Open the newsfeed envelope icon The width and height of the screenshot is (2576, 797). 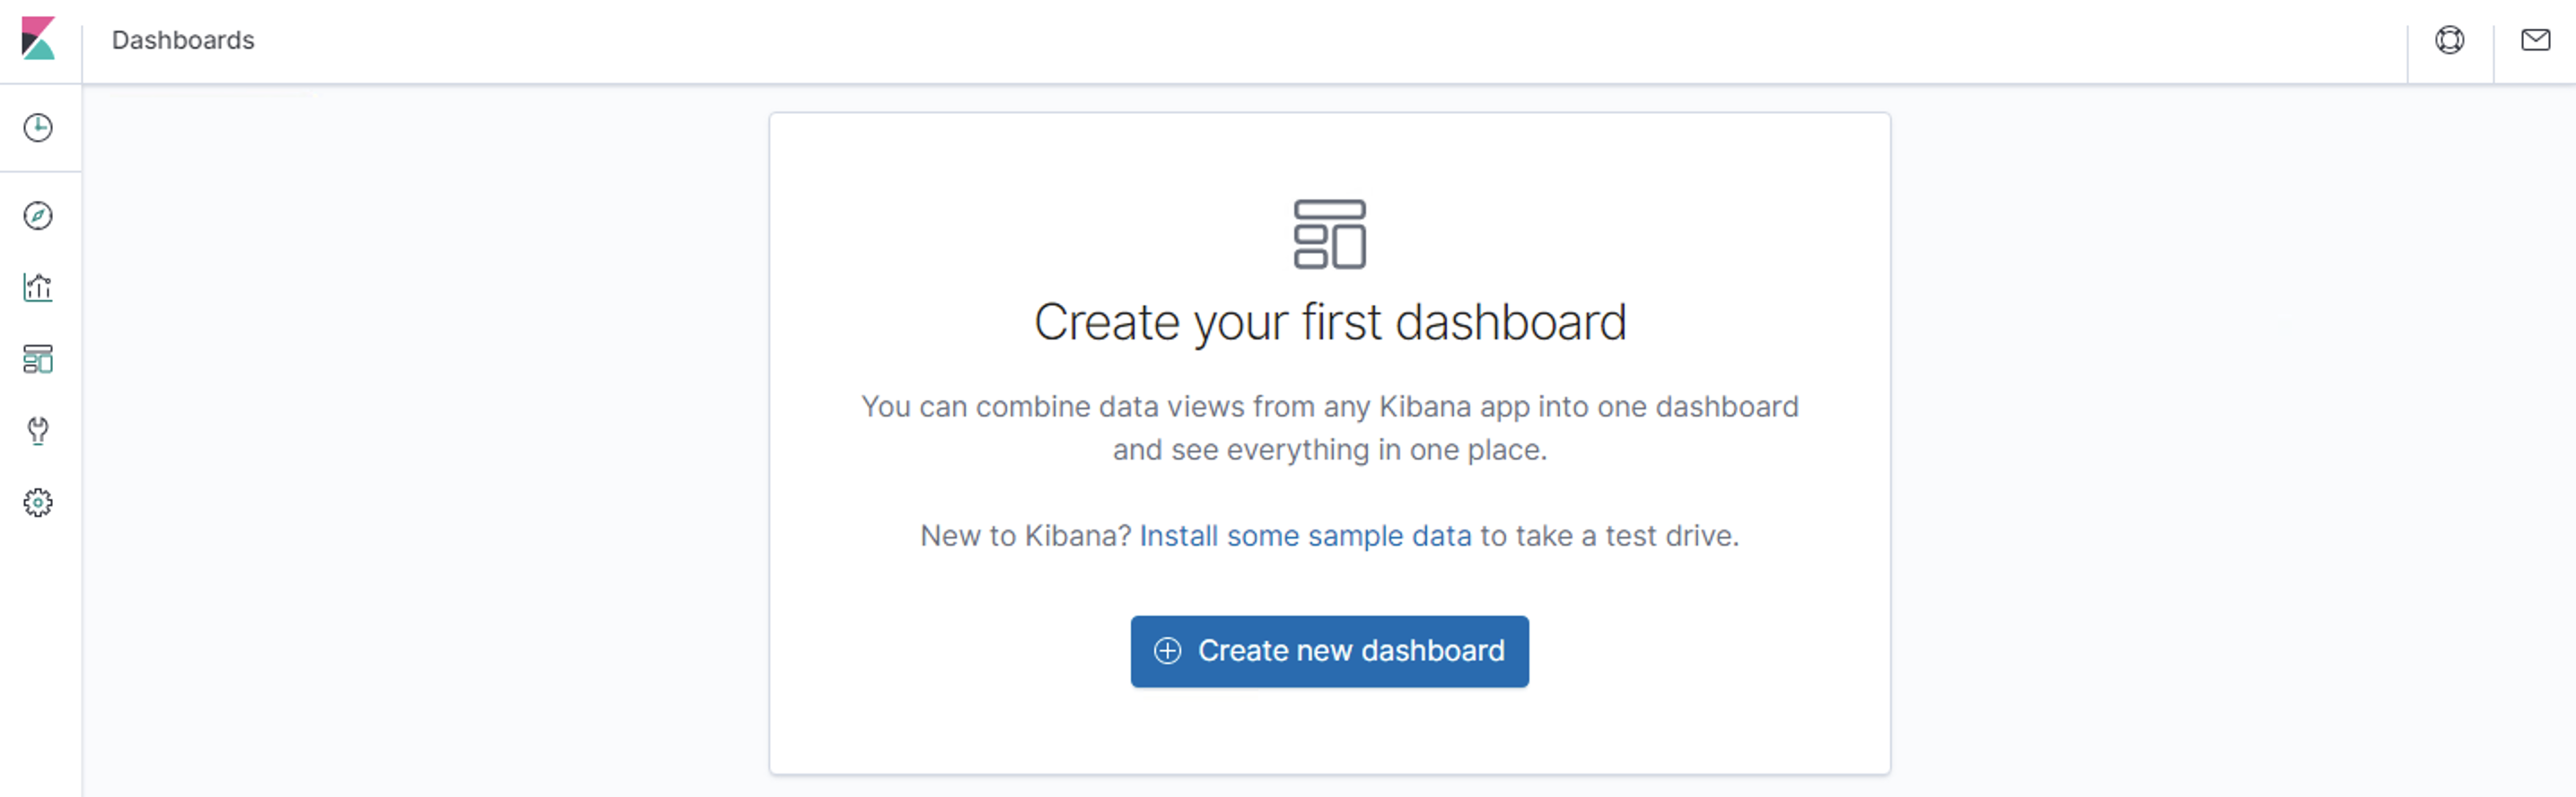pos(2534,40)
